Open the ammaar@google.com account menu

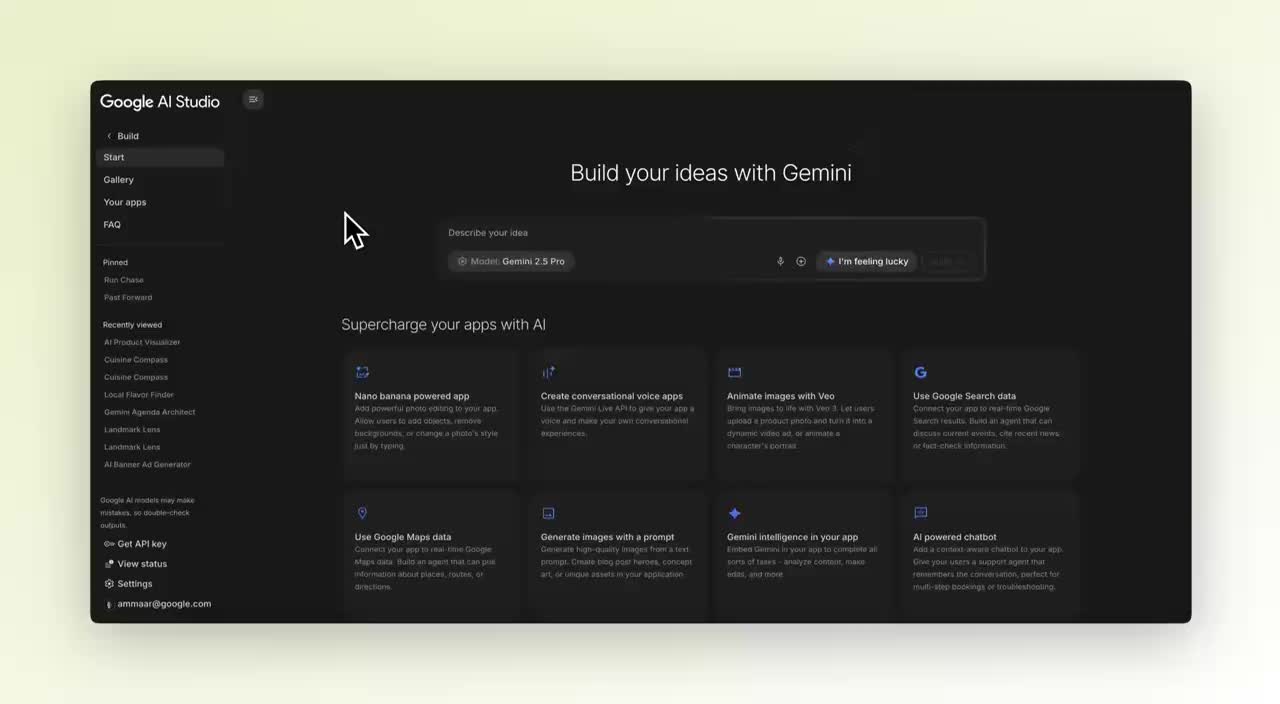[x=163, y=604]
